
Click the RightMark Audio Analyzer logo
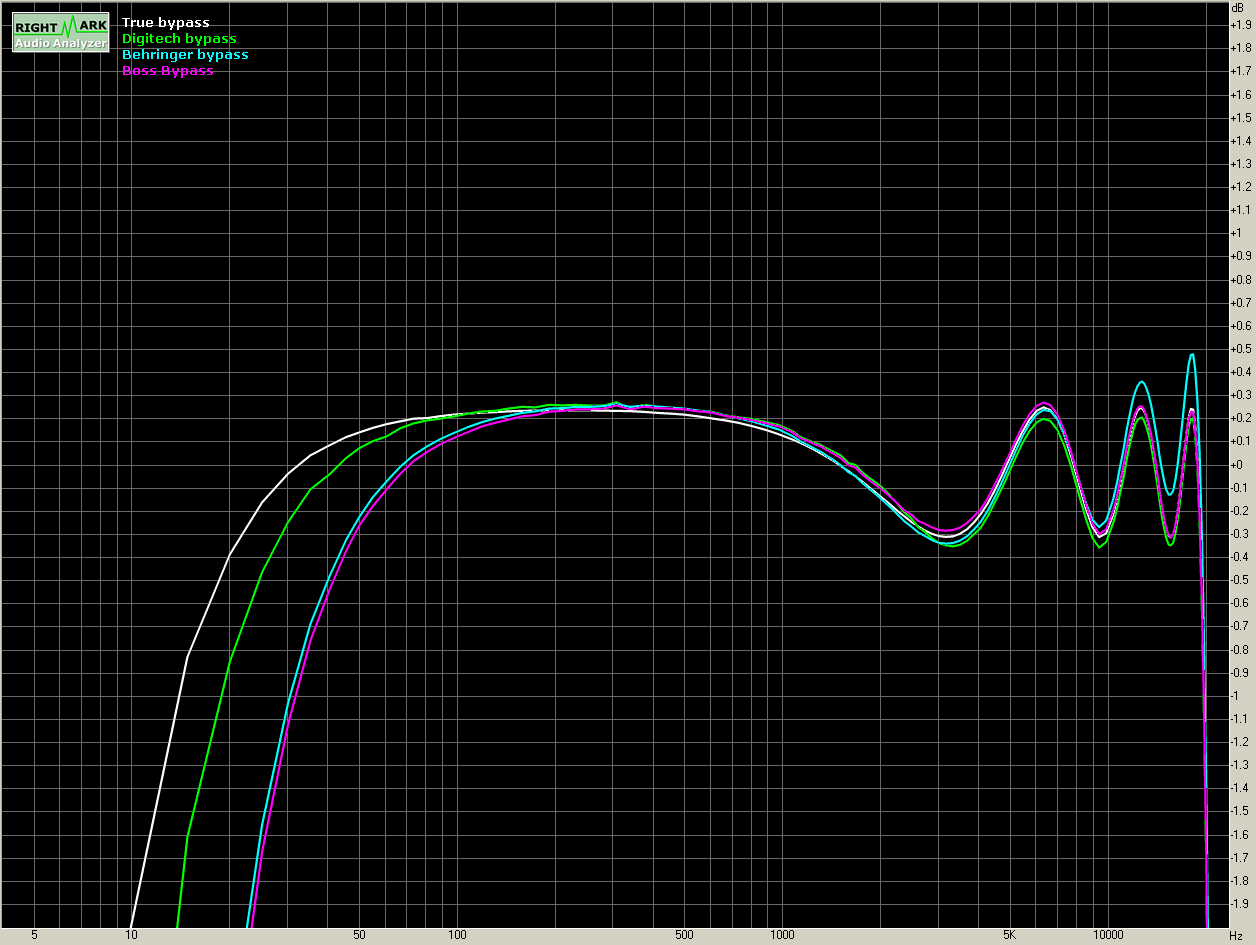60,33
